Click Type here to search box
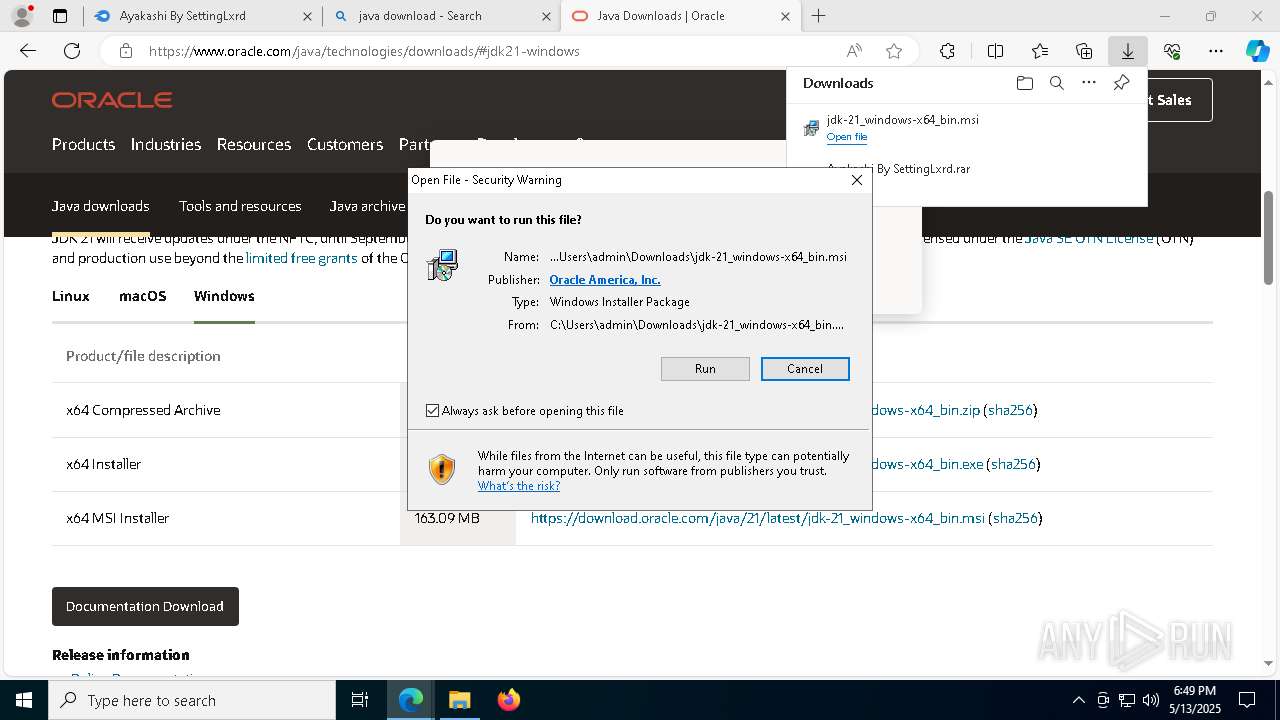Viewport: 1280px width, 720px height. pyautogui.click(x=192, y=700)
